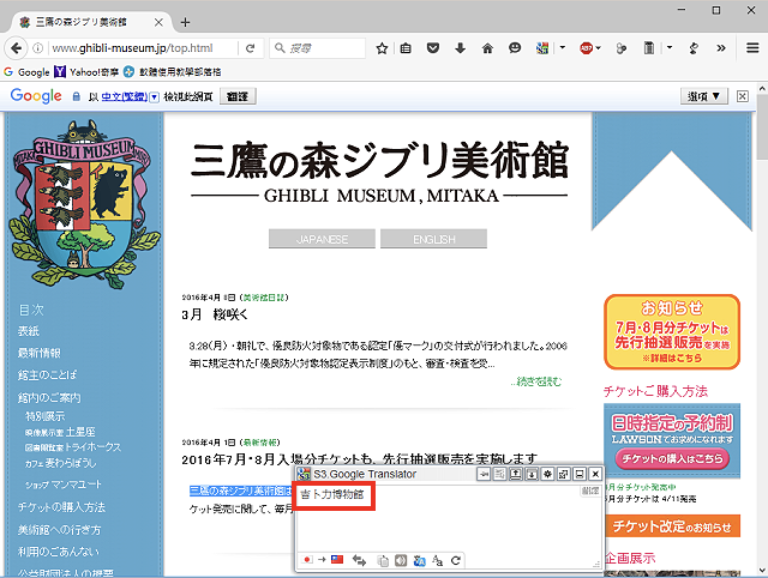Open sidebar menu item 最新情報
Viewport: 768px width, 578px height.
tap(39, 353)
